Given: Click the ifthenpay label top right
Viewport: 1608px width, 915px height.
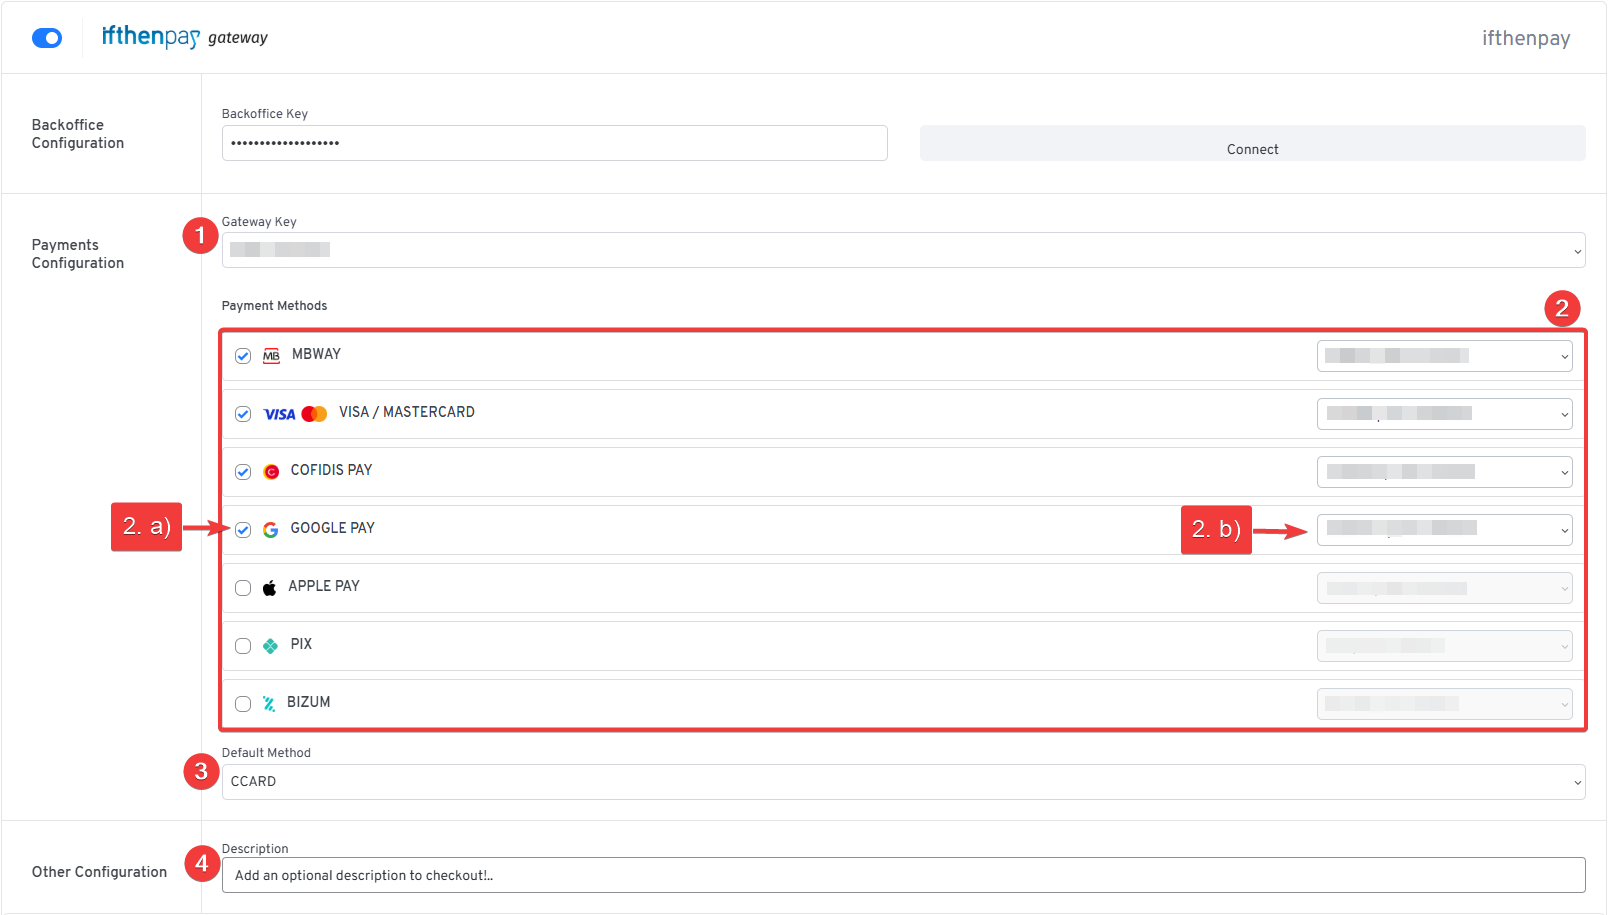Looking at the screenshot, I should (1526, 38).
